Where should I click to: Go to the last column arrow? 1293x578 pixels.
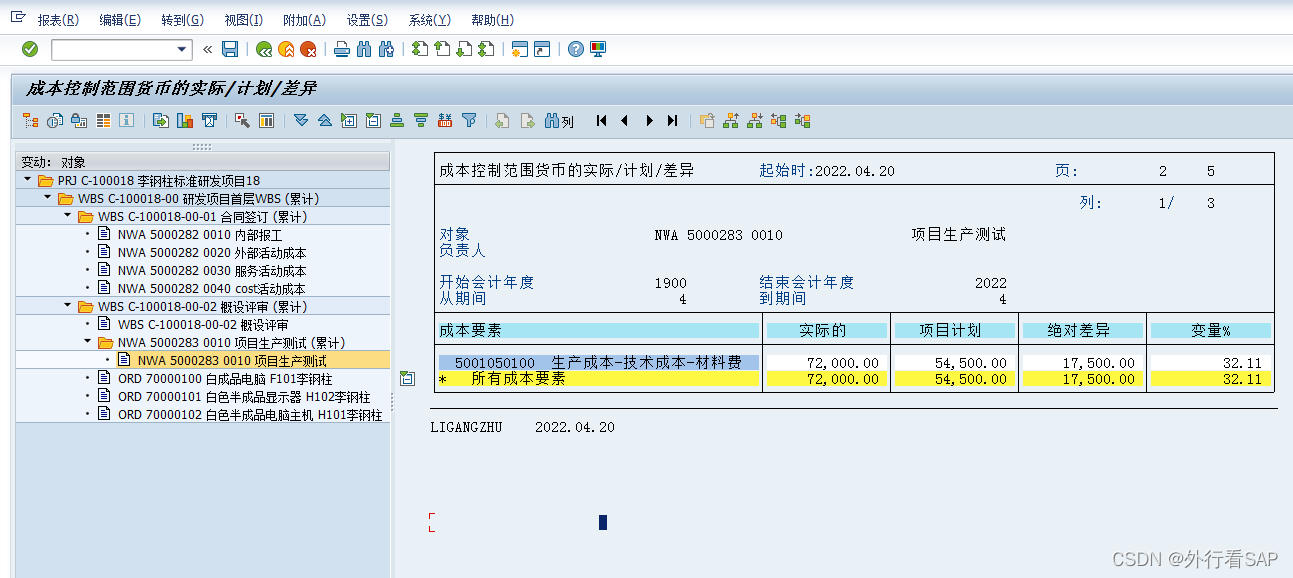(x=673, y=121)
